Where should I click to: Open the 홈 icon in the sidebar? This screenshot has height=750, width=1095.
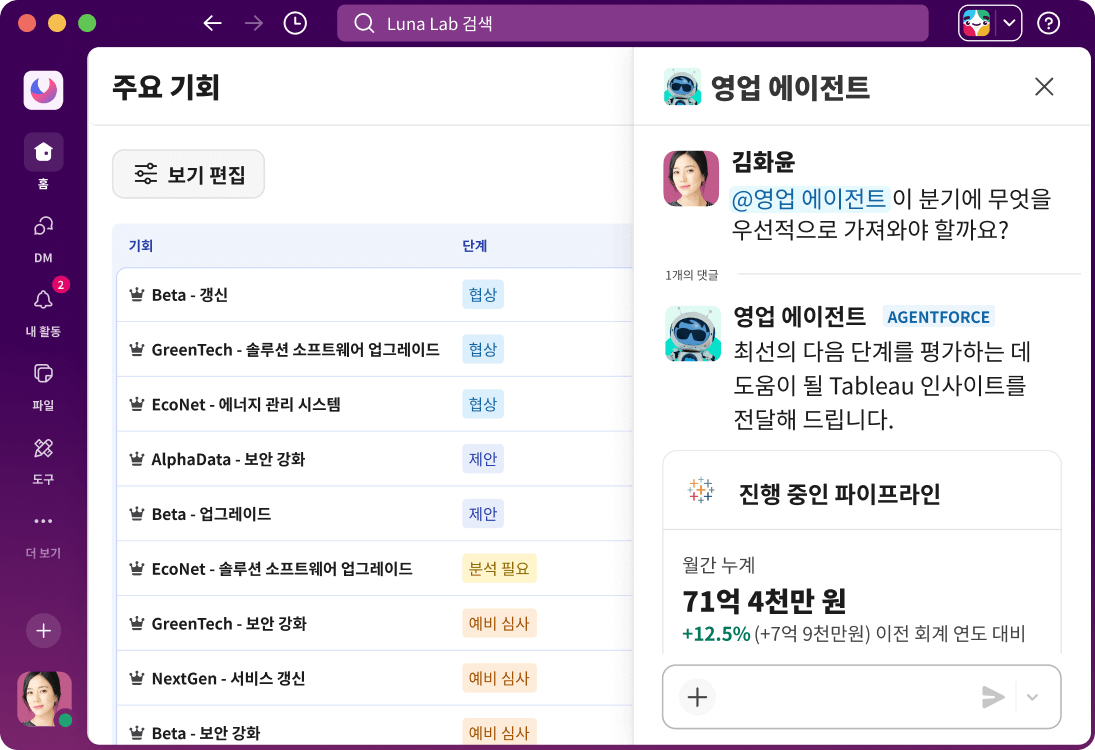[x=42, y=151]
